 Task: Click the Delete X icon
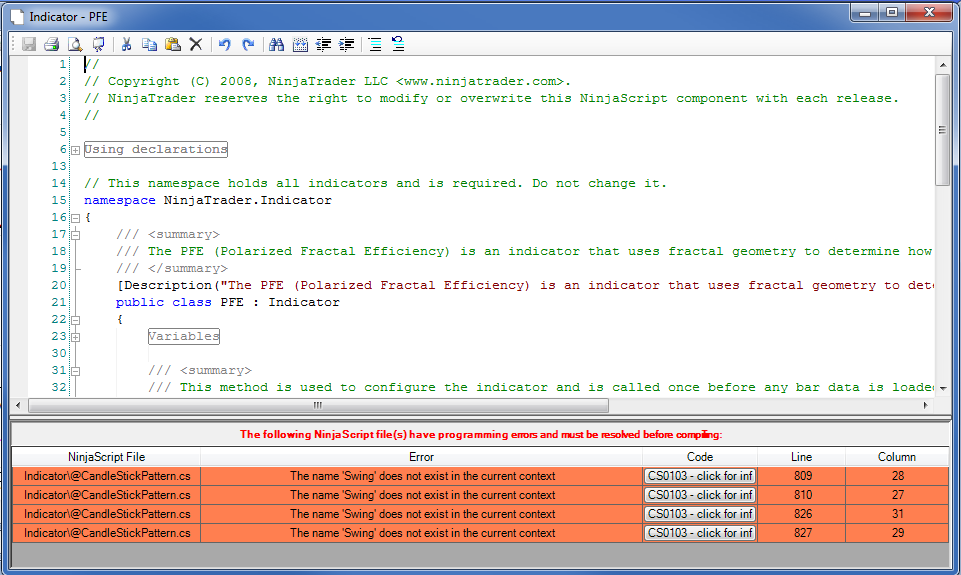196,44
